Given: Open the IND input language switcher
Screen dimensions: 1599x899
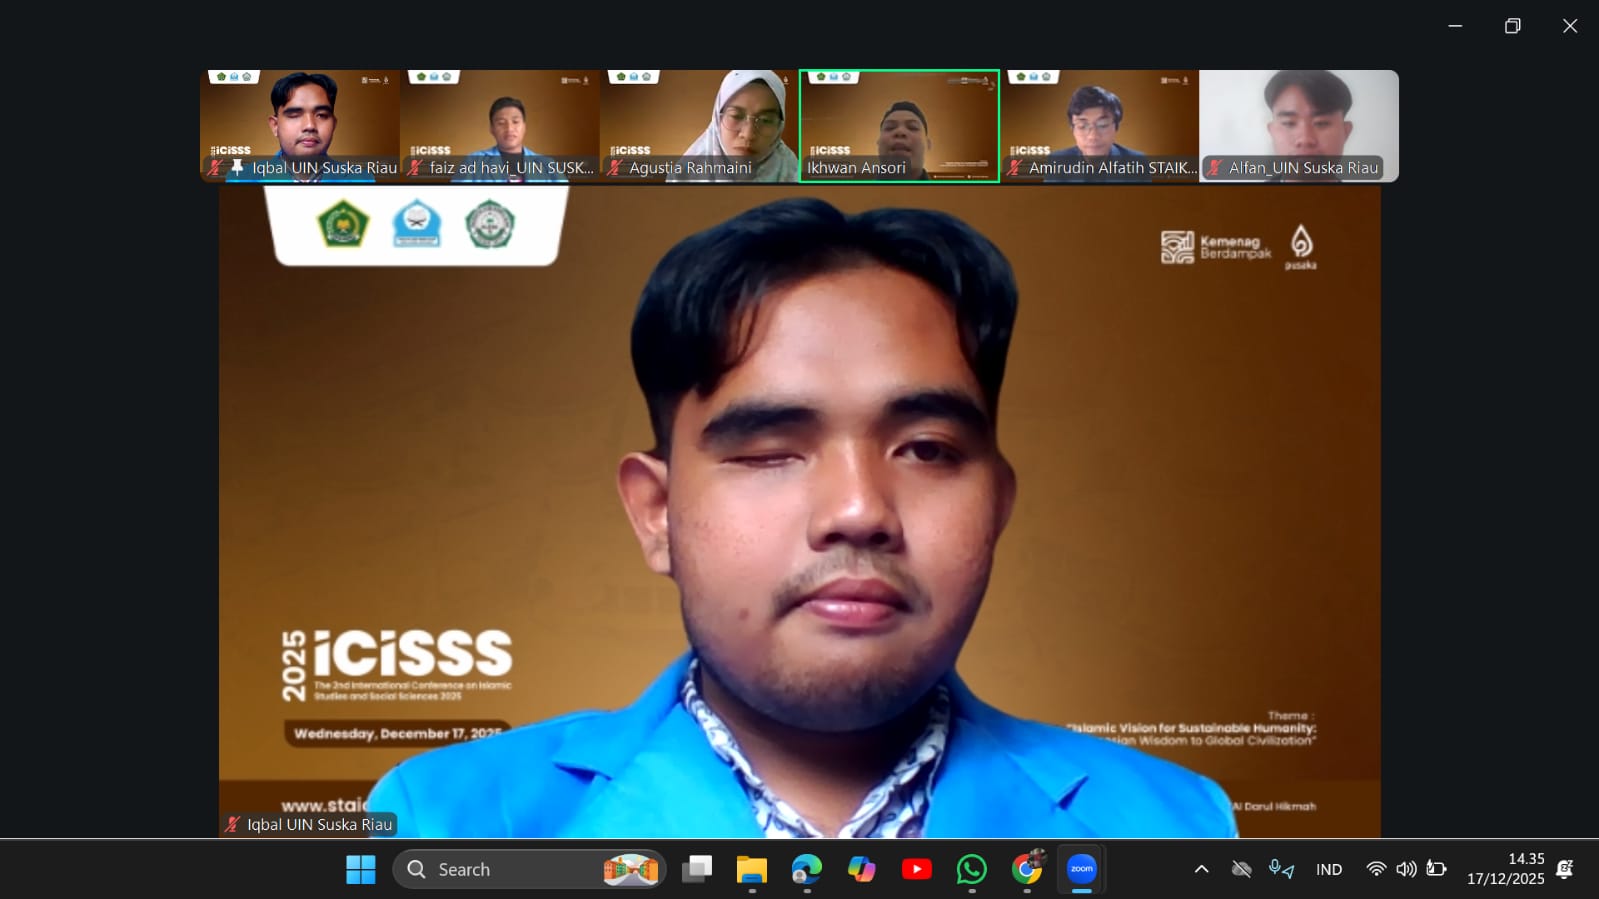Looking at the screenshot, I should click(x=1328, y=869).
